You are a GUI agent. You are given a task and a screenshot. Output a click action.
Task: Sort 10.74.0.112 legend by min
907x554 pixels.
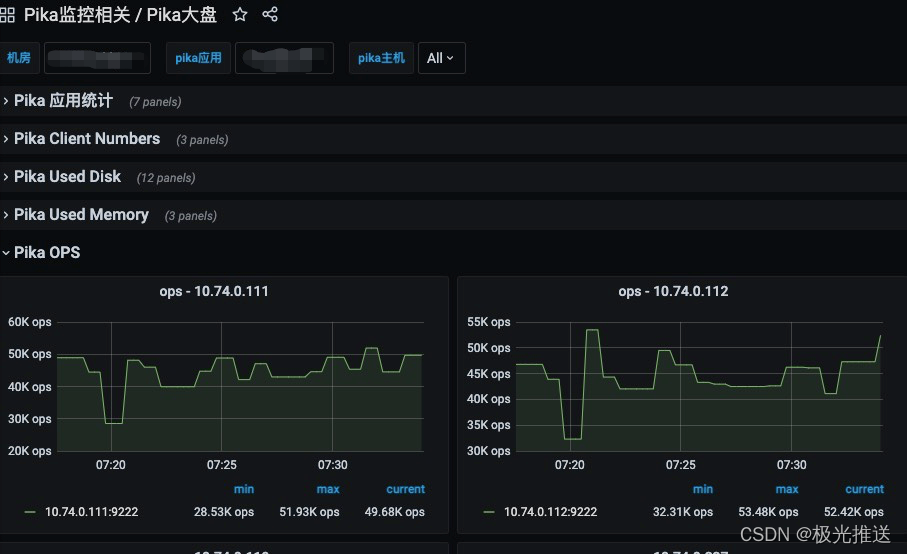click(703, 489)
